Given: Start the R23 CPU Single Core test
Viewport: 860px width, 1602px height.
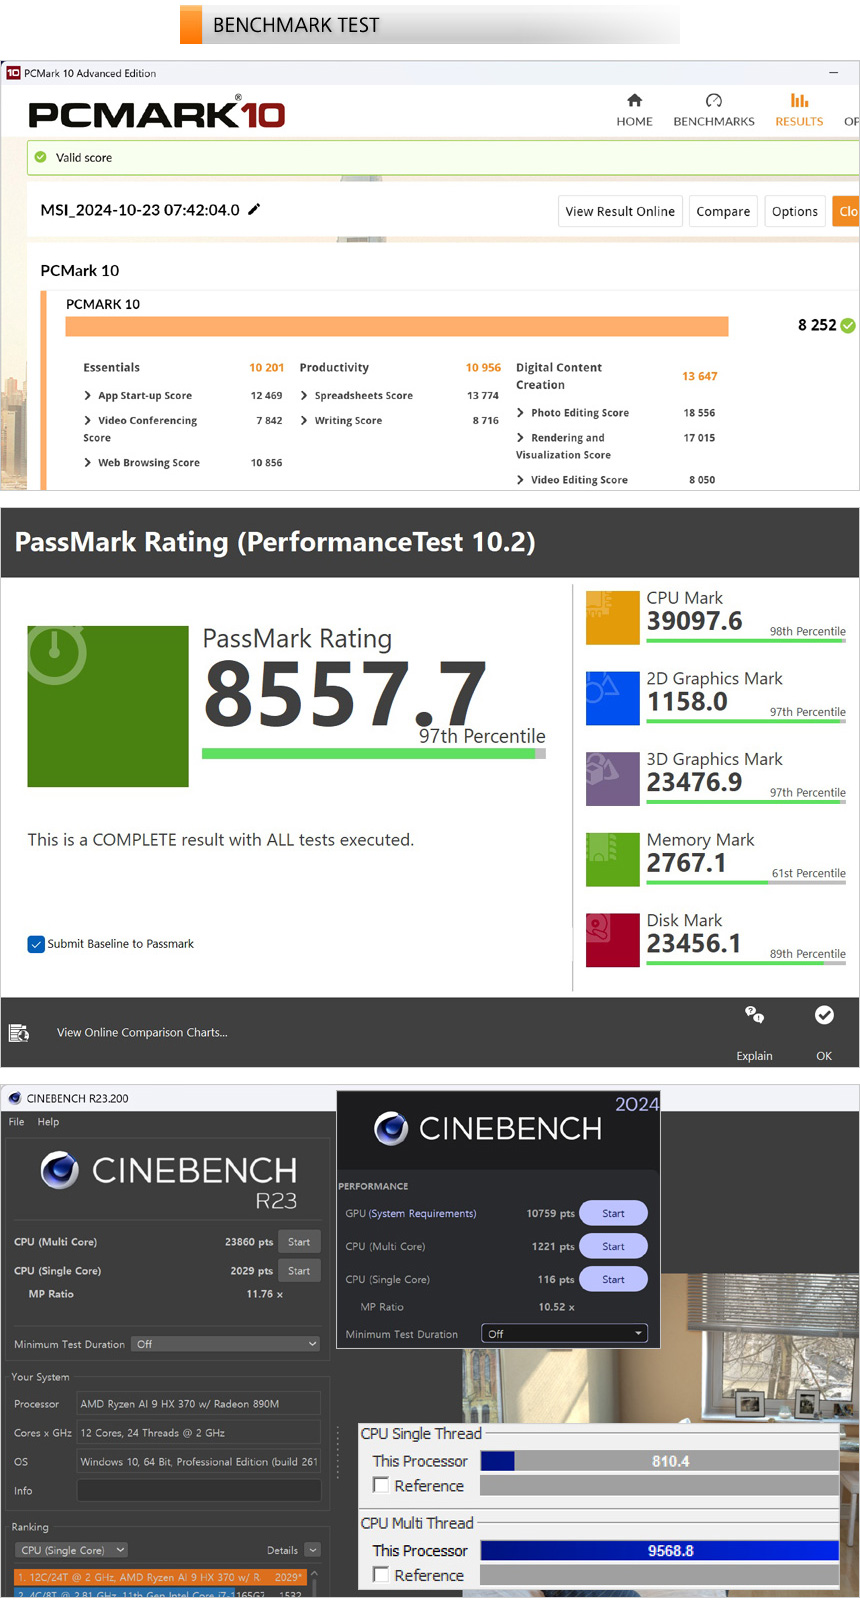Looking at the screenshot, I should (299, 1271).
